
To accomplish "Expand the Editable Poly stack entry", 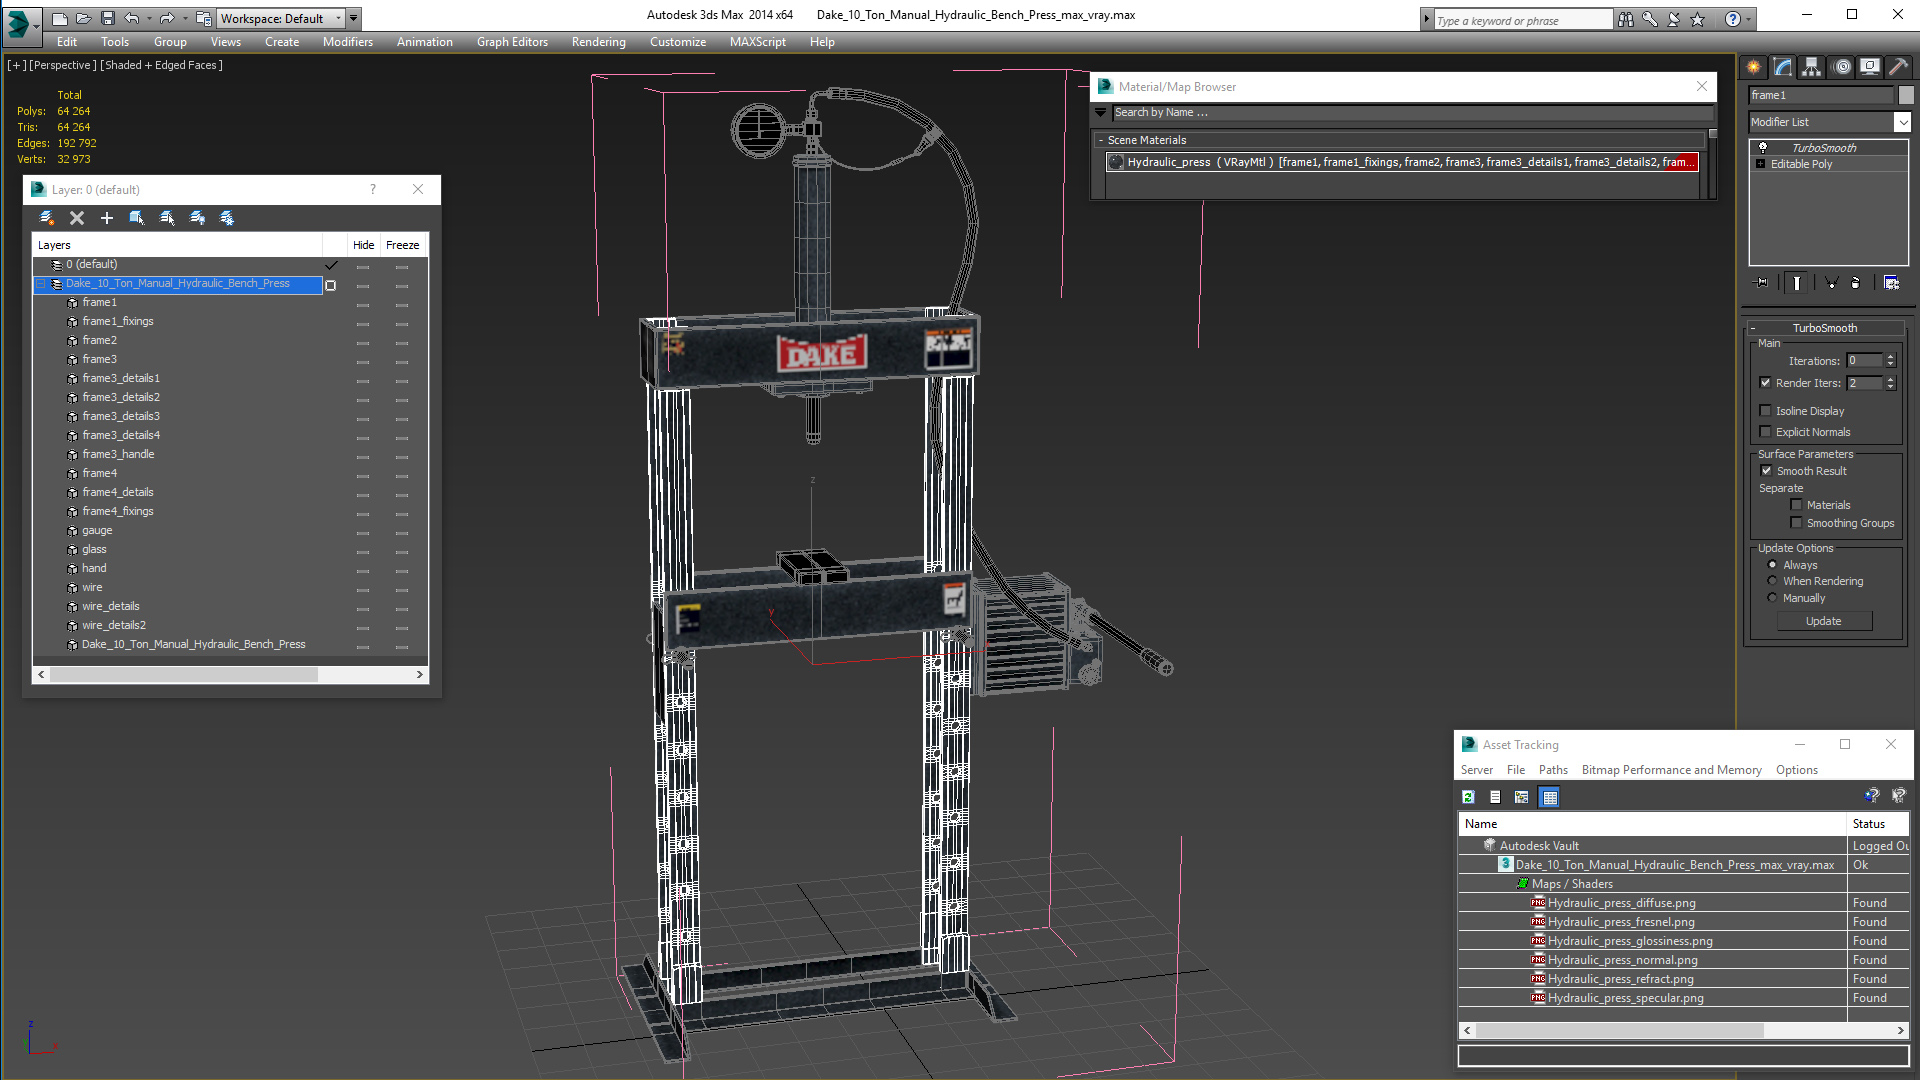I will point(1760,164).
